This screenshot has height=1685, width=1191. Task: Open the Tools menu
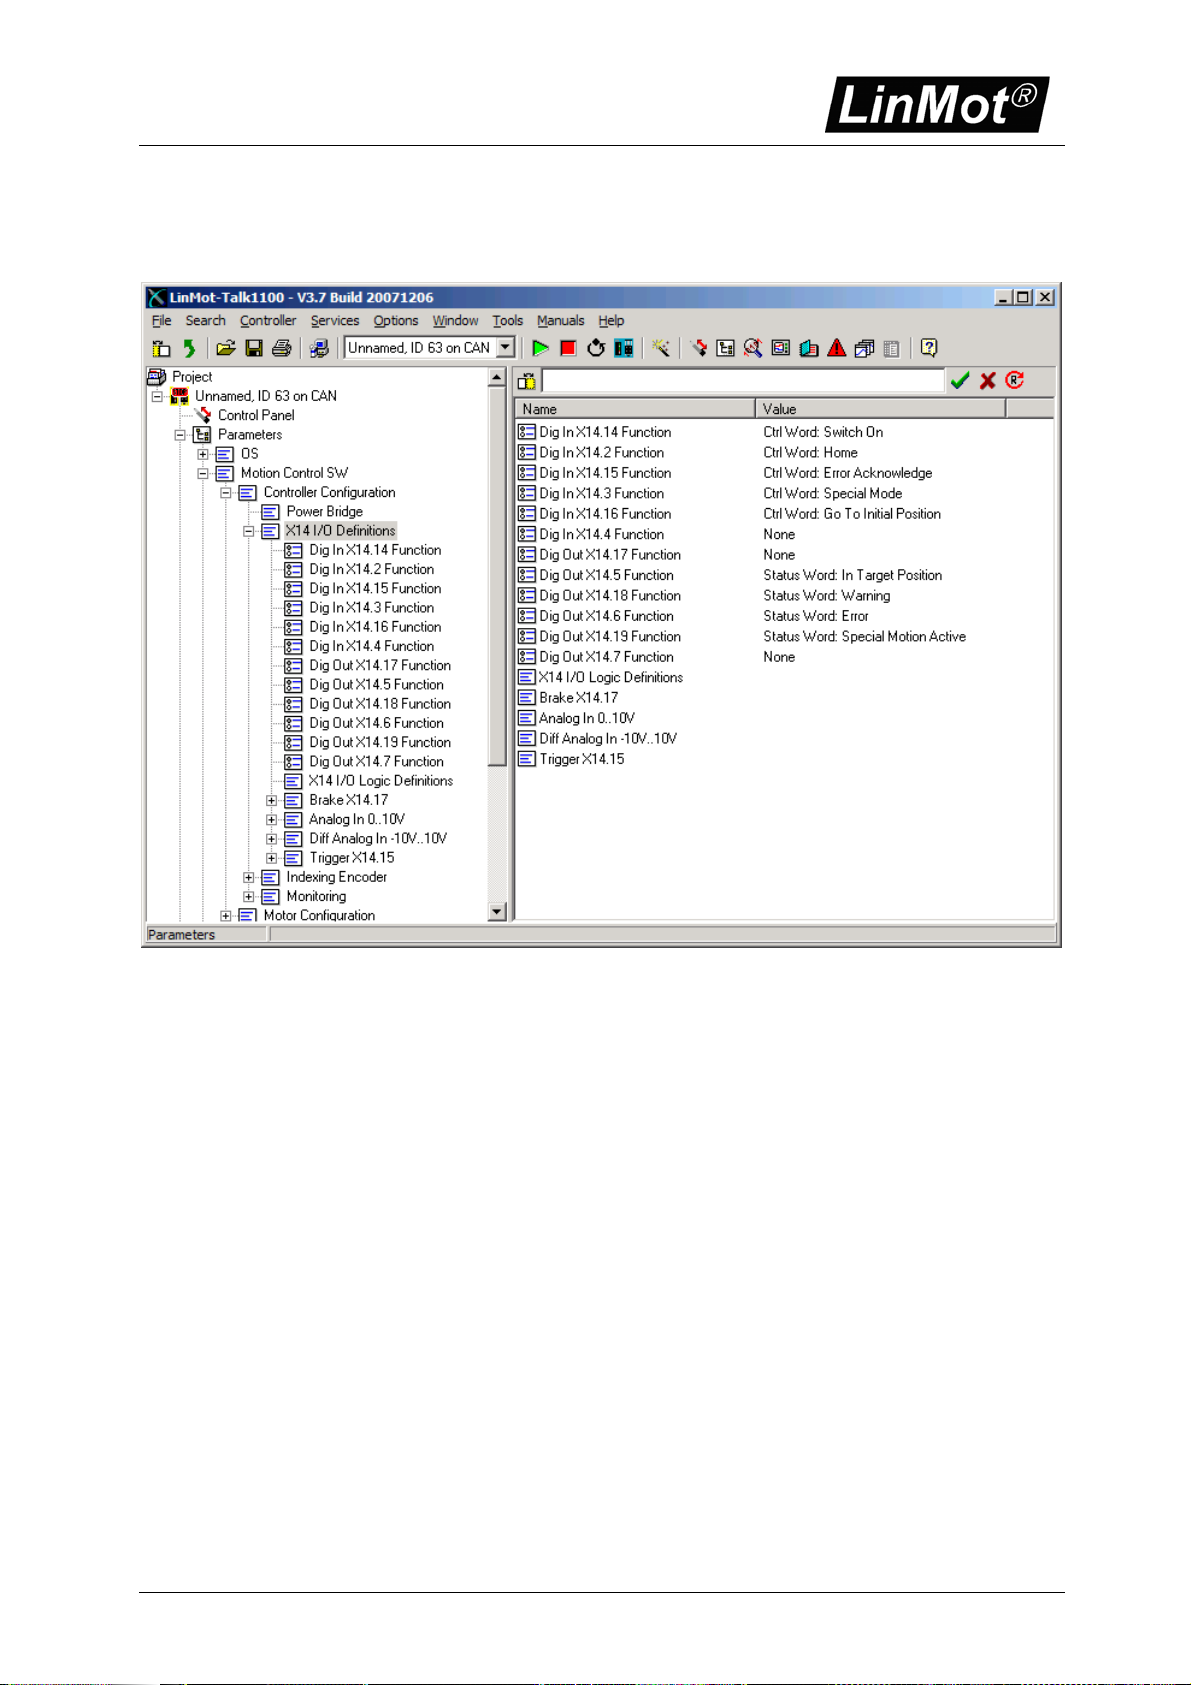coord(507,321)
